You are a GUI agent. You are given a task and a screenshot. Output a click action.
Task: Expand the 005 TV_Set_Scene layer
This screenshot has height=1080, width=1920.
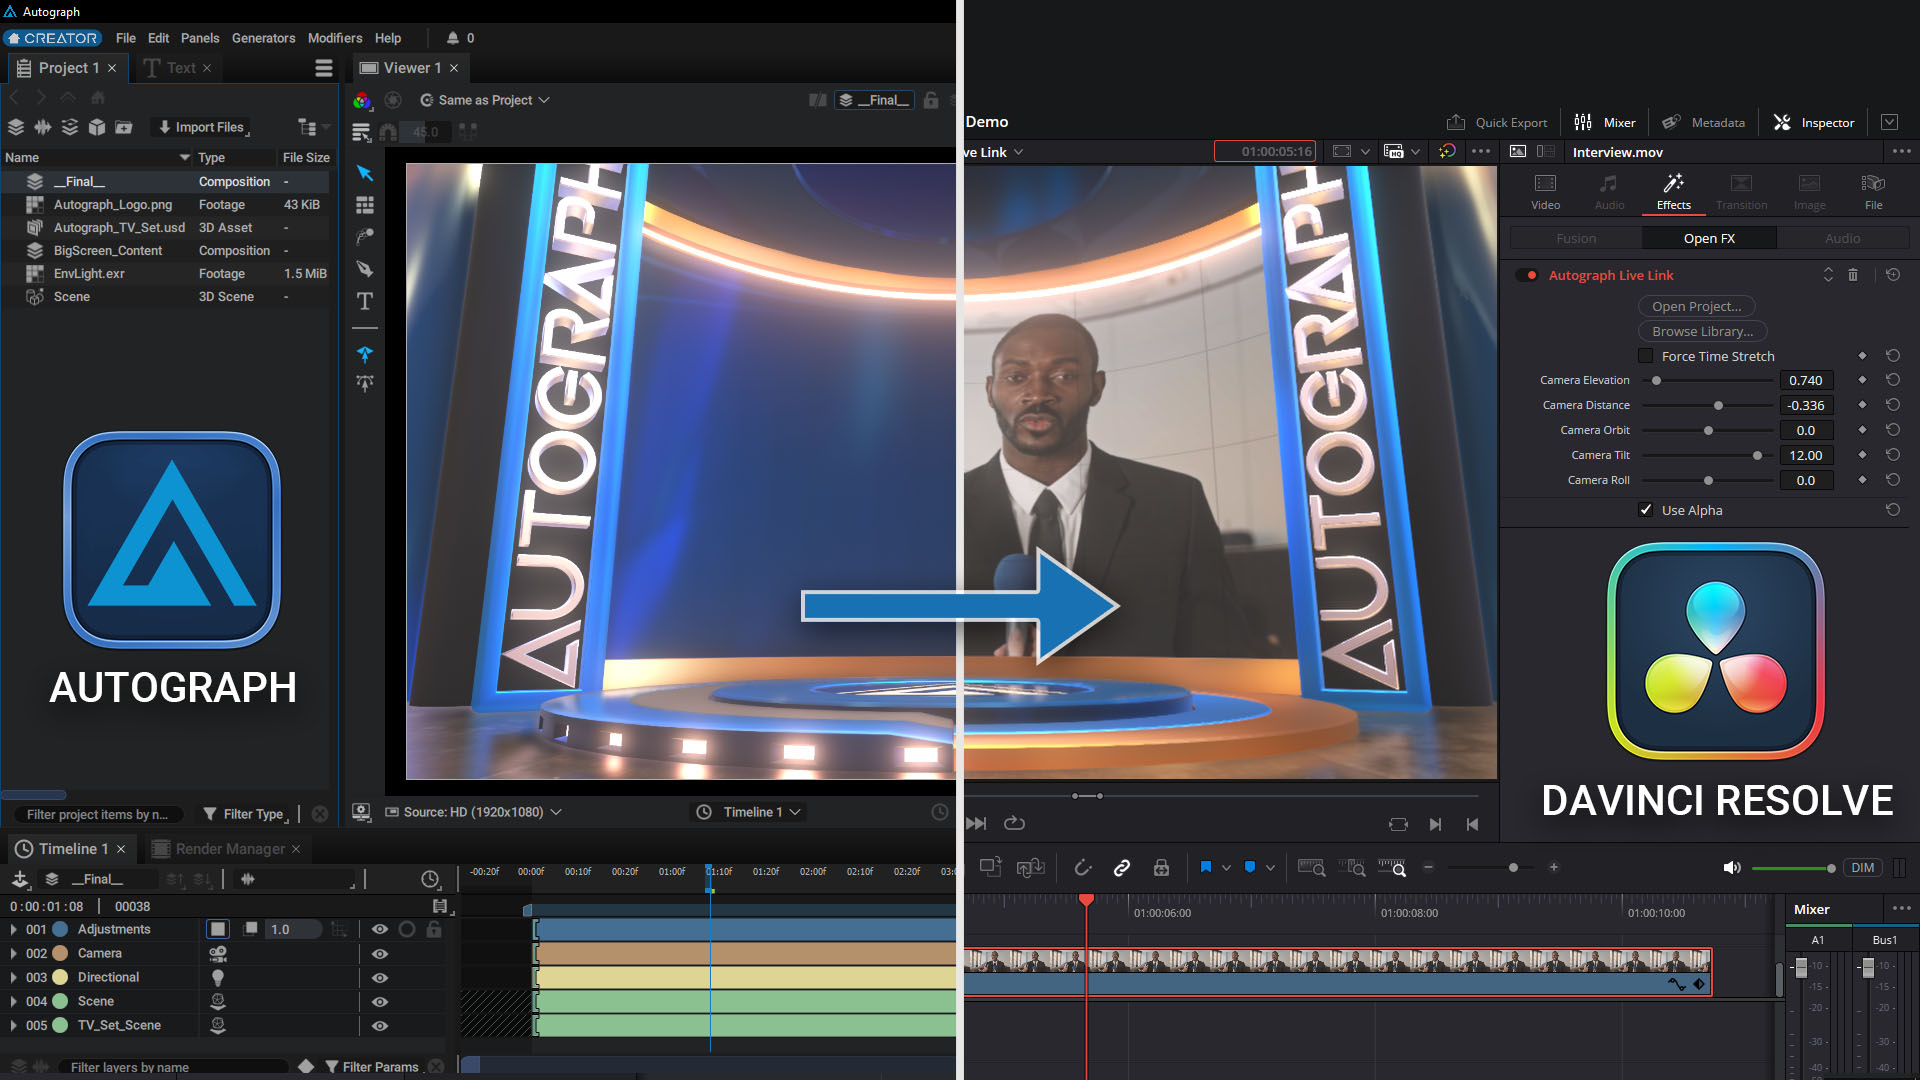13,1025
